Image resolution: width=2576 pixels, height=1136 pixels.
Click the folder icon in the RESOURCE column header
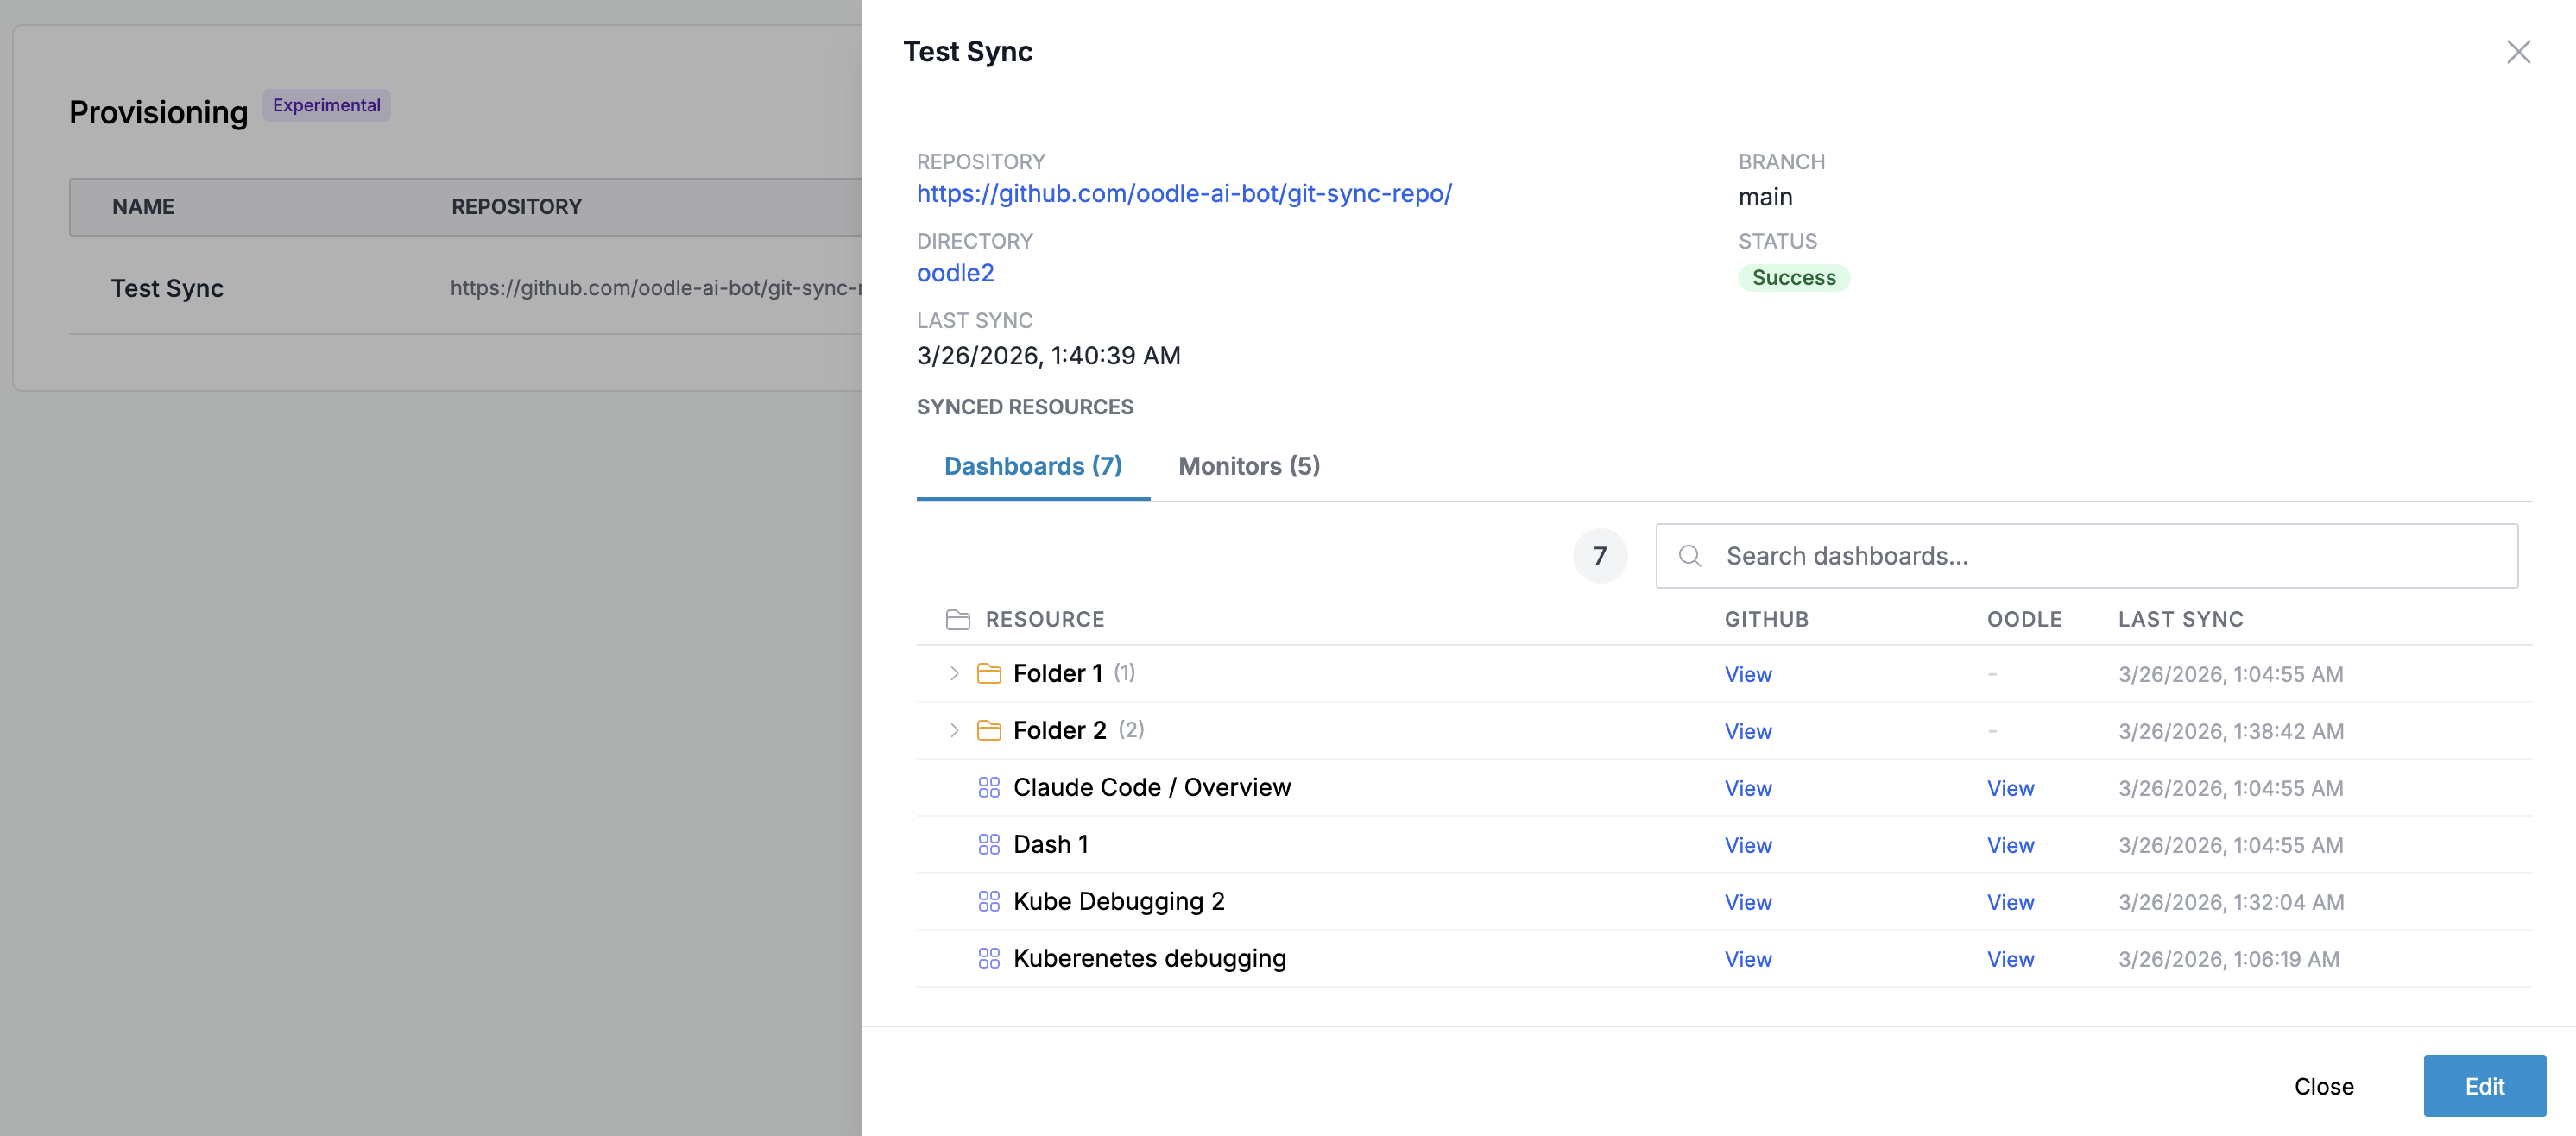click(958, 619)
